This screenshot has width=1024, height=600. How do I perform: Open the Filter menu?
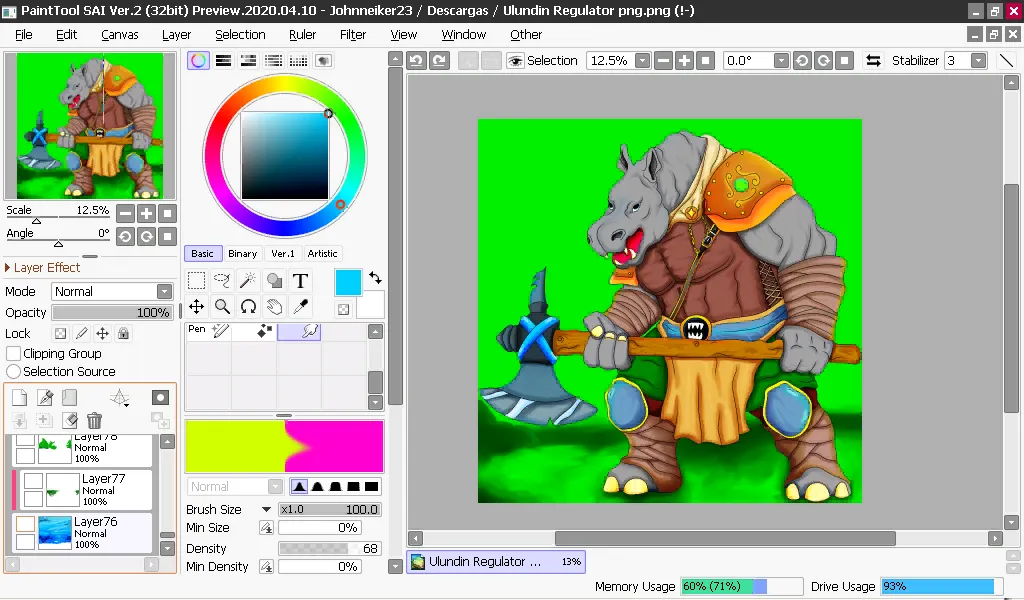pos(353,35)
